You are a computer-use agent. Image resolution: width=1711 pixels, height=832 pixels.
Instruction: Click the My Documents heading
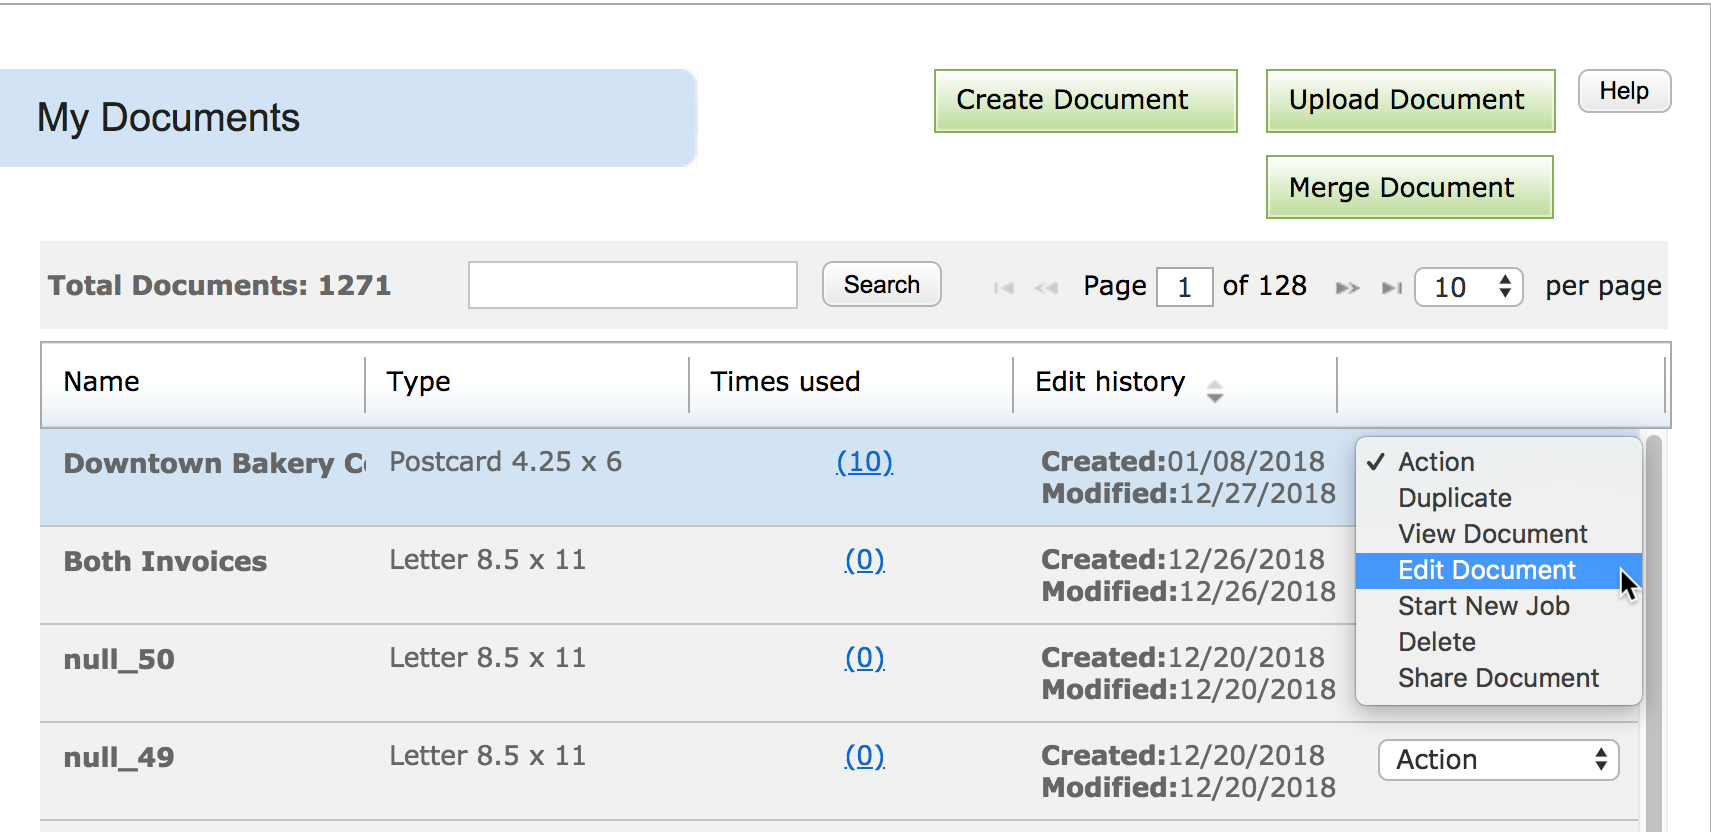168,118
